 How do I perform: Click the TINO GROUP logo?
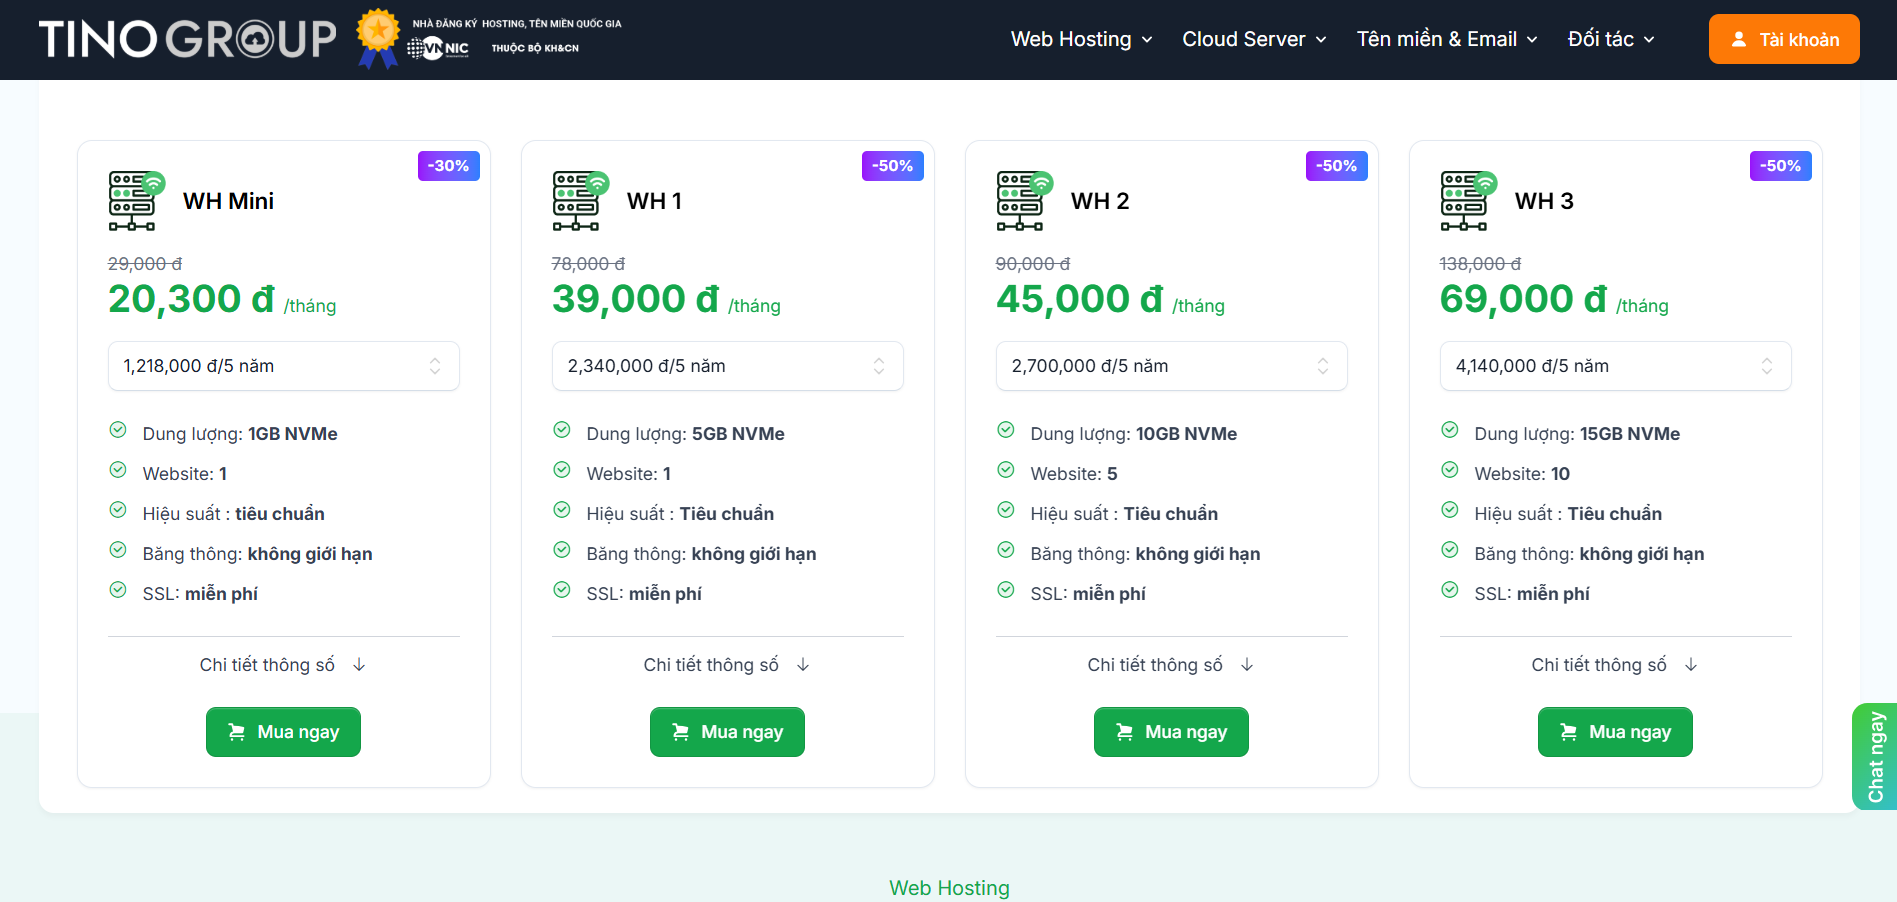pyautogui.click(x=187, y=40)
